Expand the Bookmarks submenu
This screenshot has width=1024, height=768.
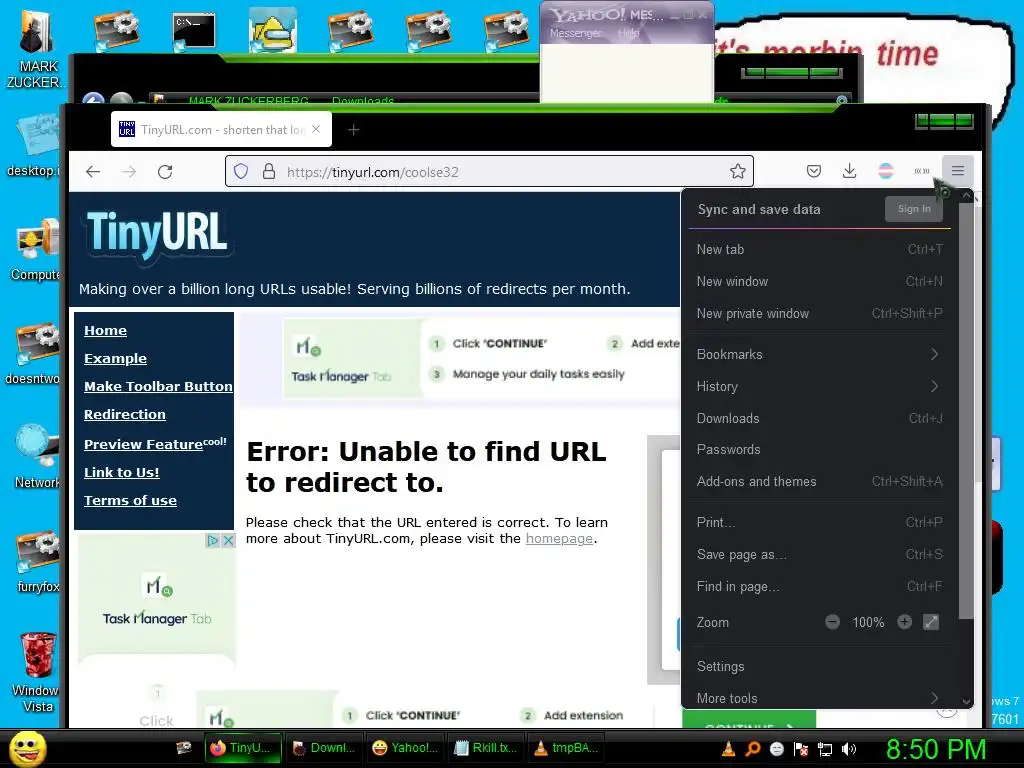point(819,355)
